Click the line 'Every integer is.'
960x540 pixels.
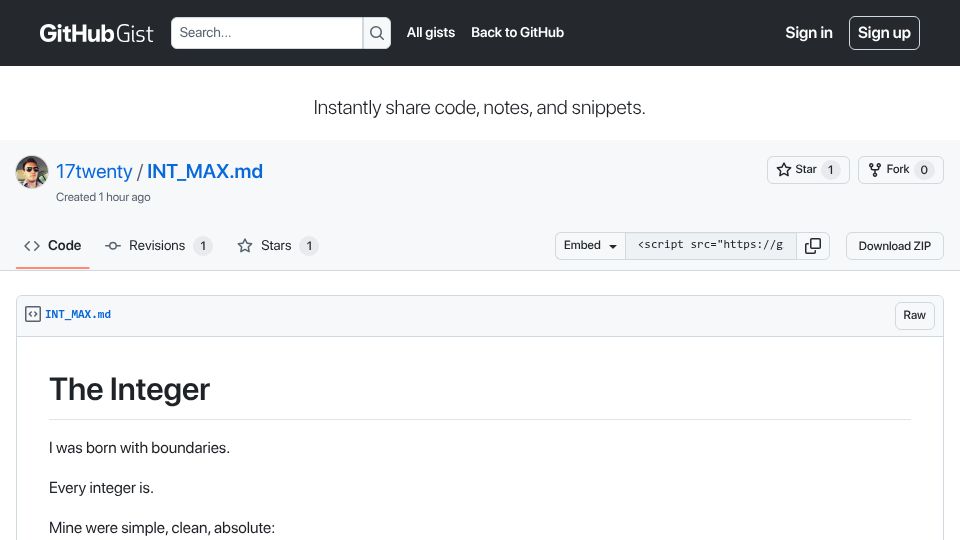(101, 488)
